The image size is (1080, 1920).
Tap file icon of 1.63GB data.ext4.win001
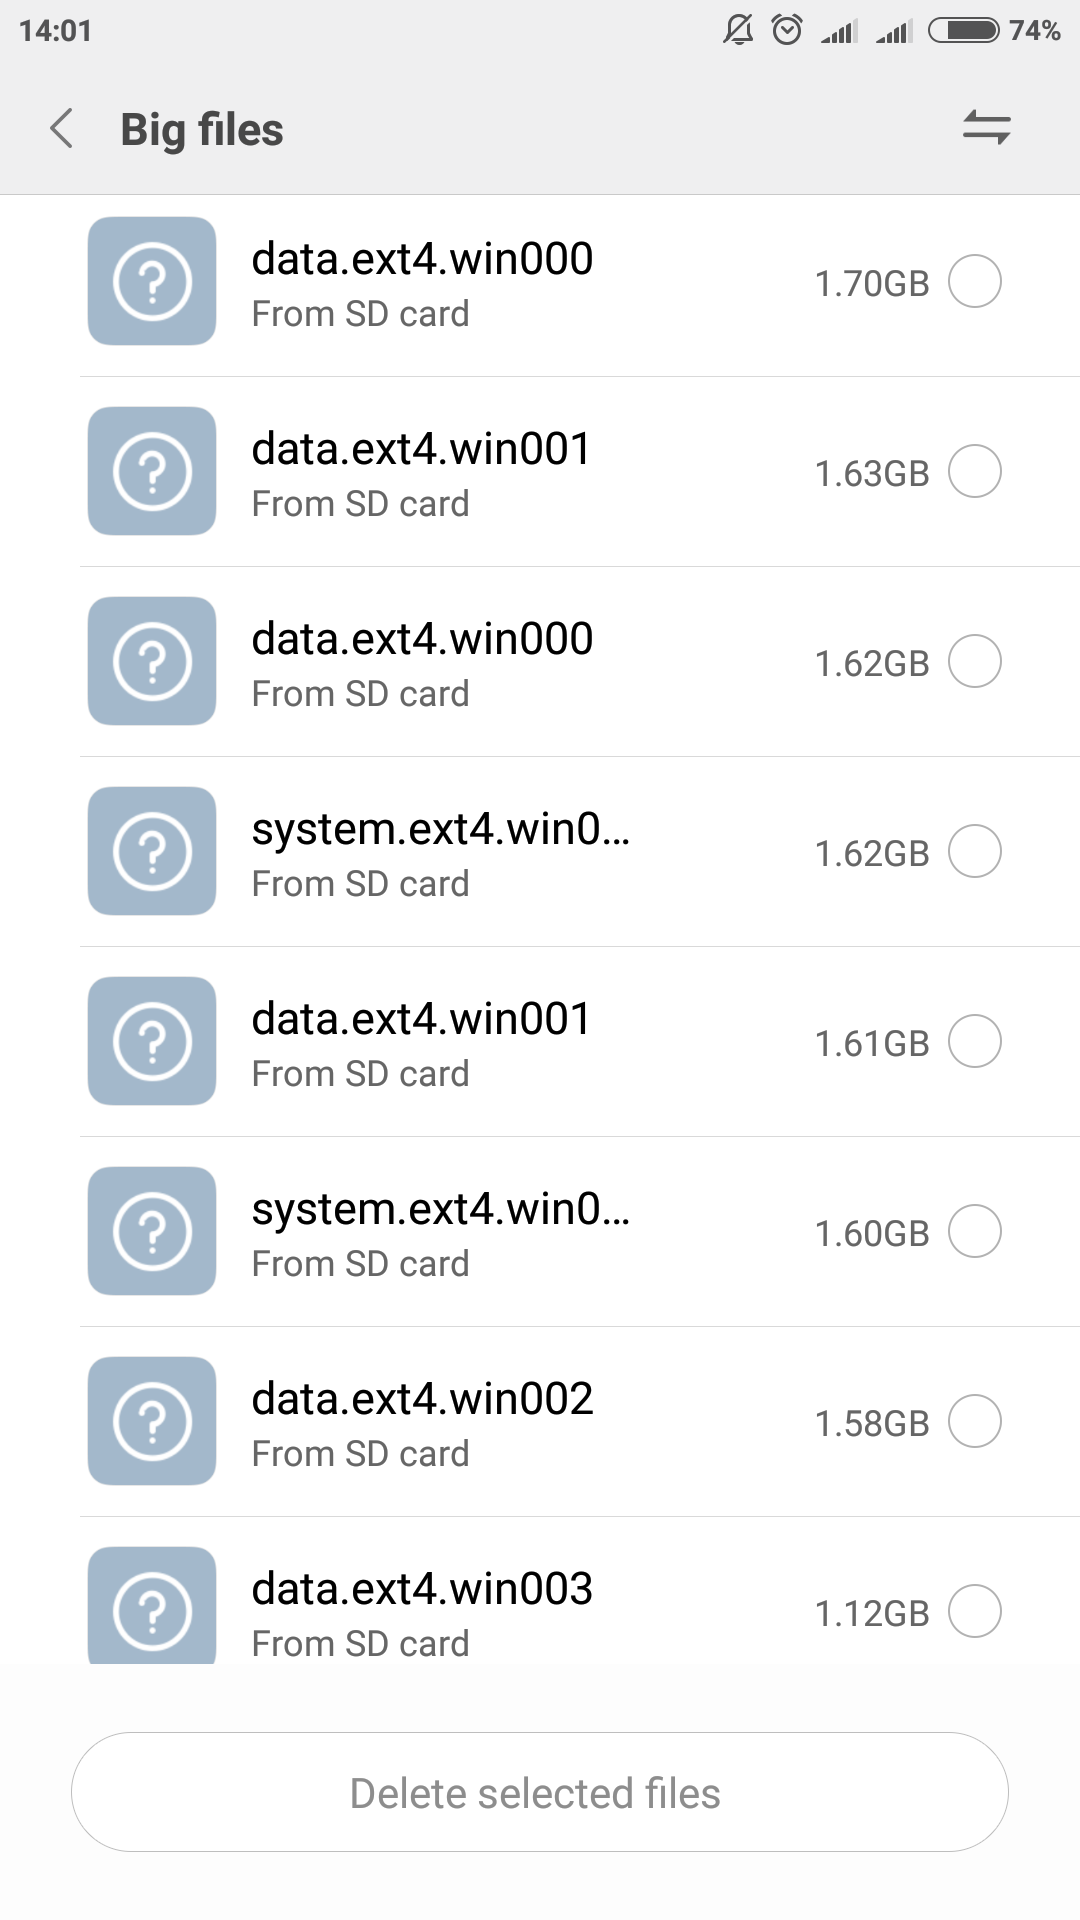click(152, 471)
